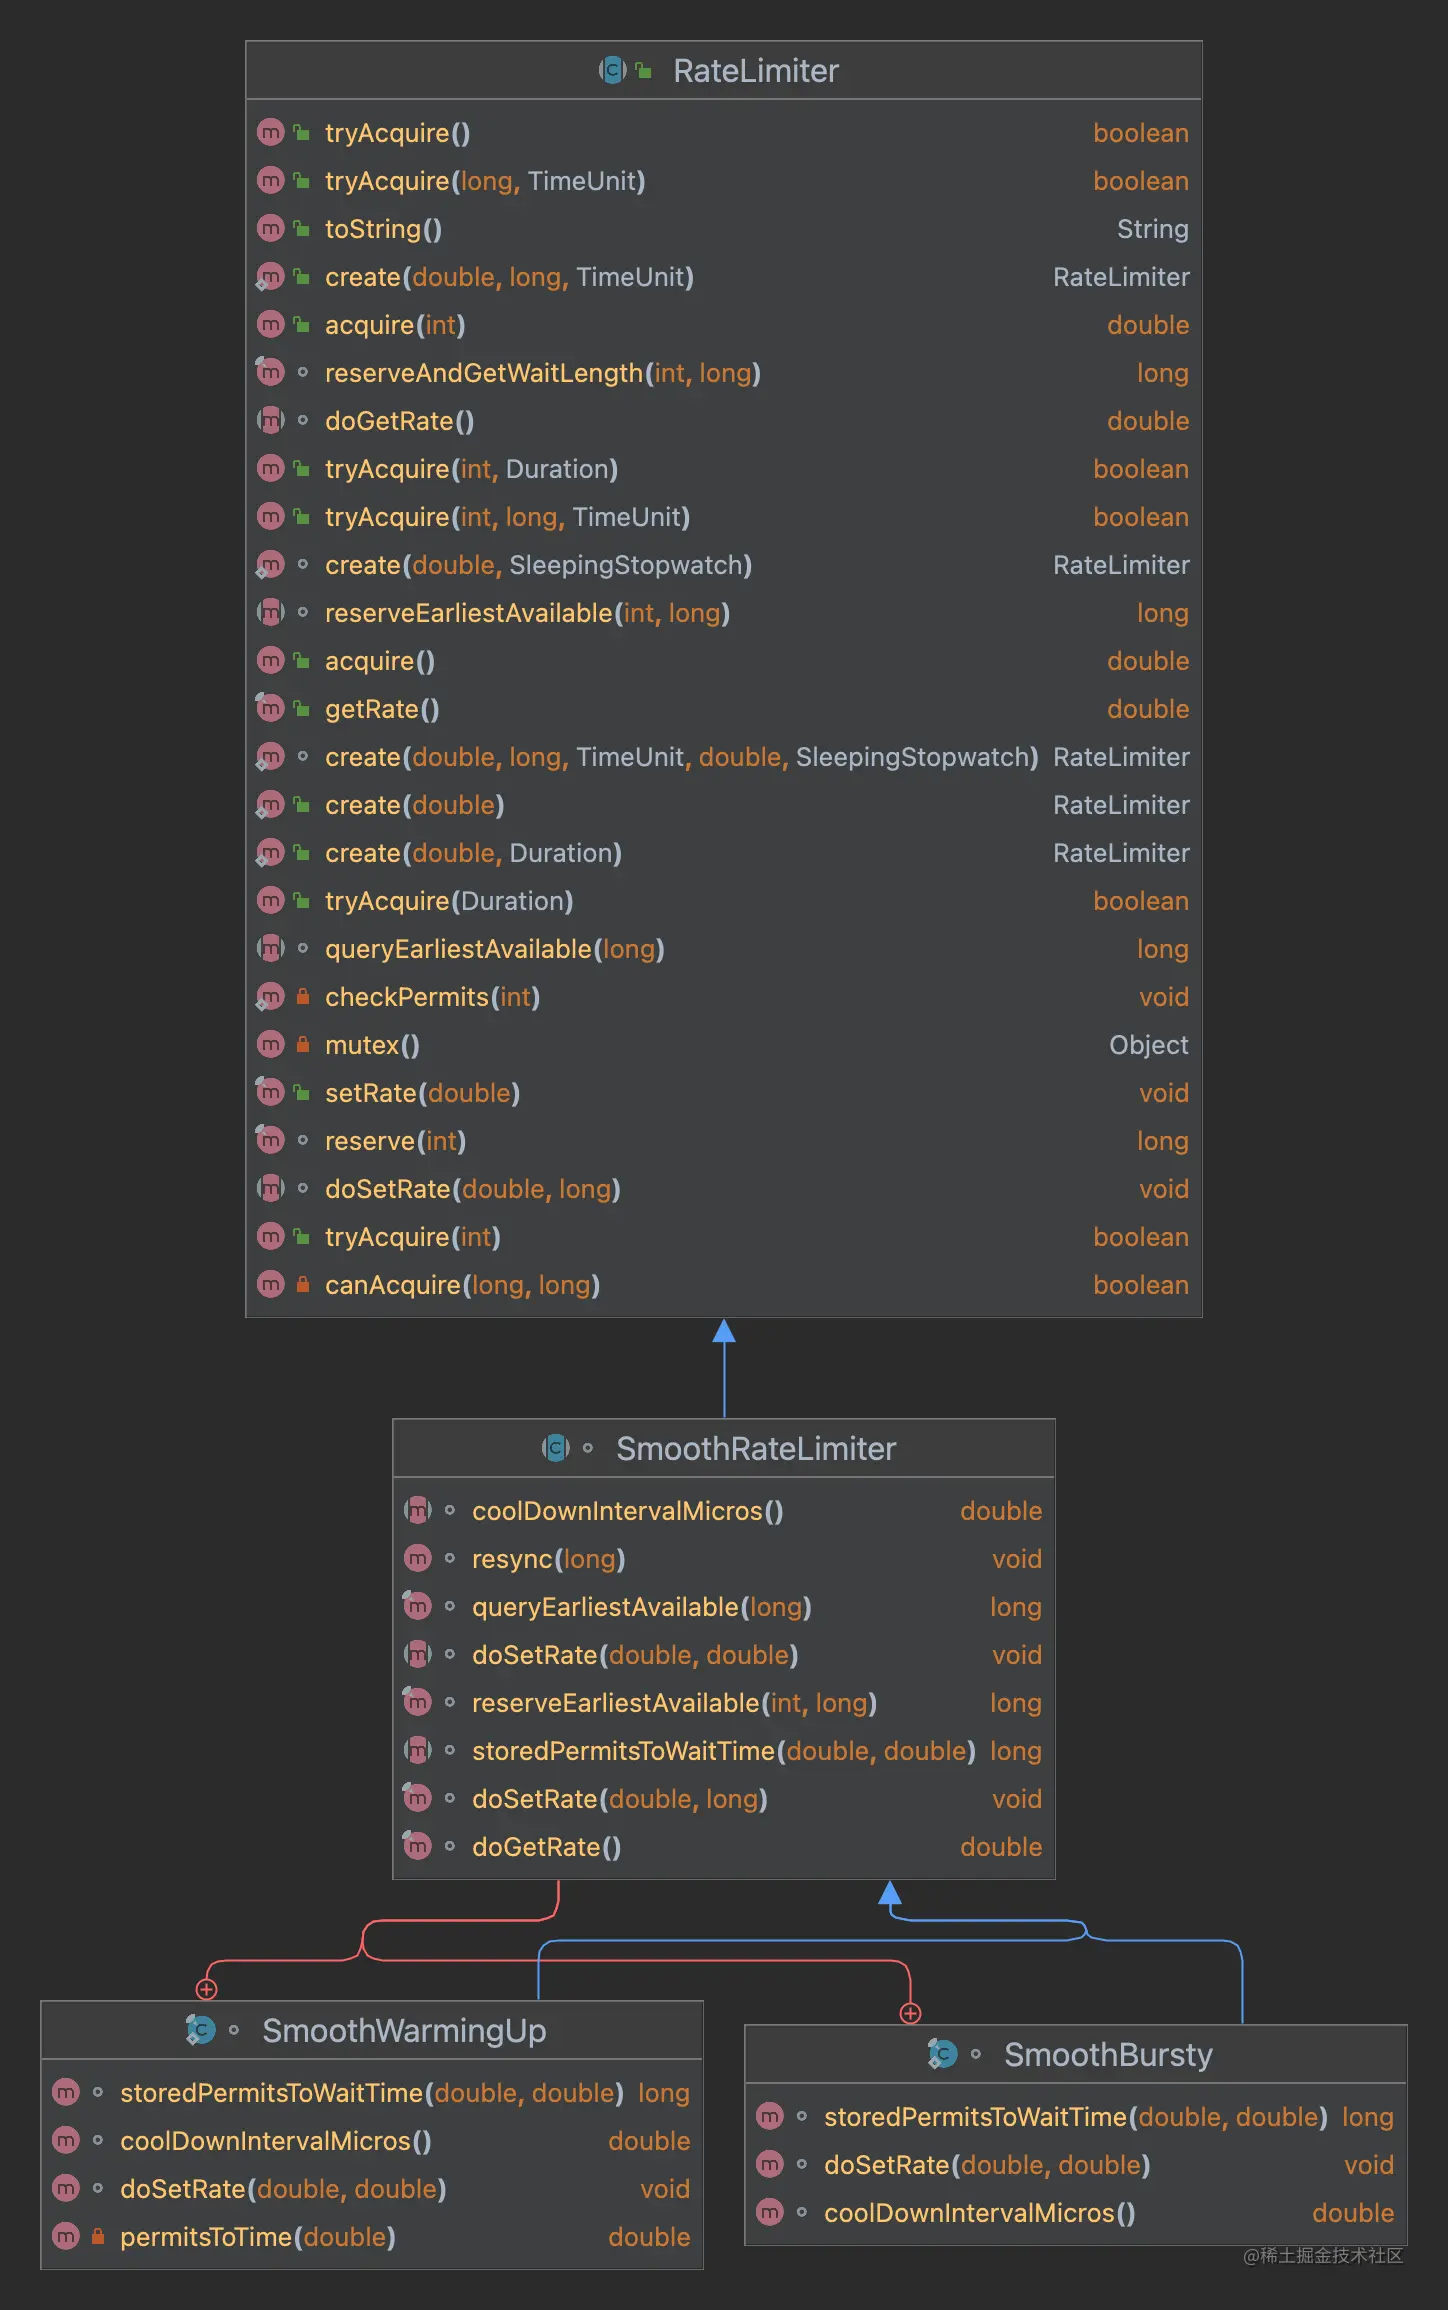1448x2310 pixels.
Task: Select RateLimiter reserveEarliestAvailable(int, long) method
Action: coord(724,612)
